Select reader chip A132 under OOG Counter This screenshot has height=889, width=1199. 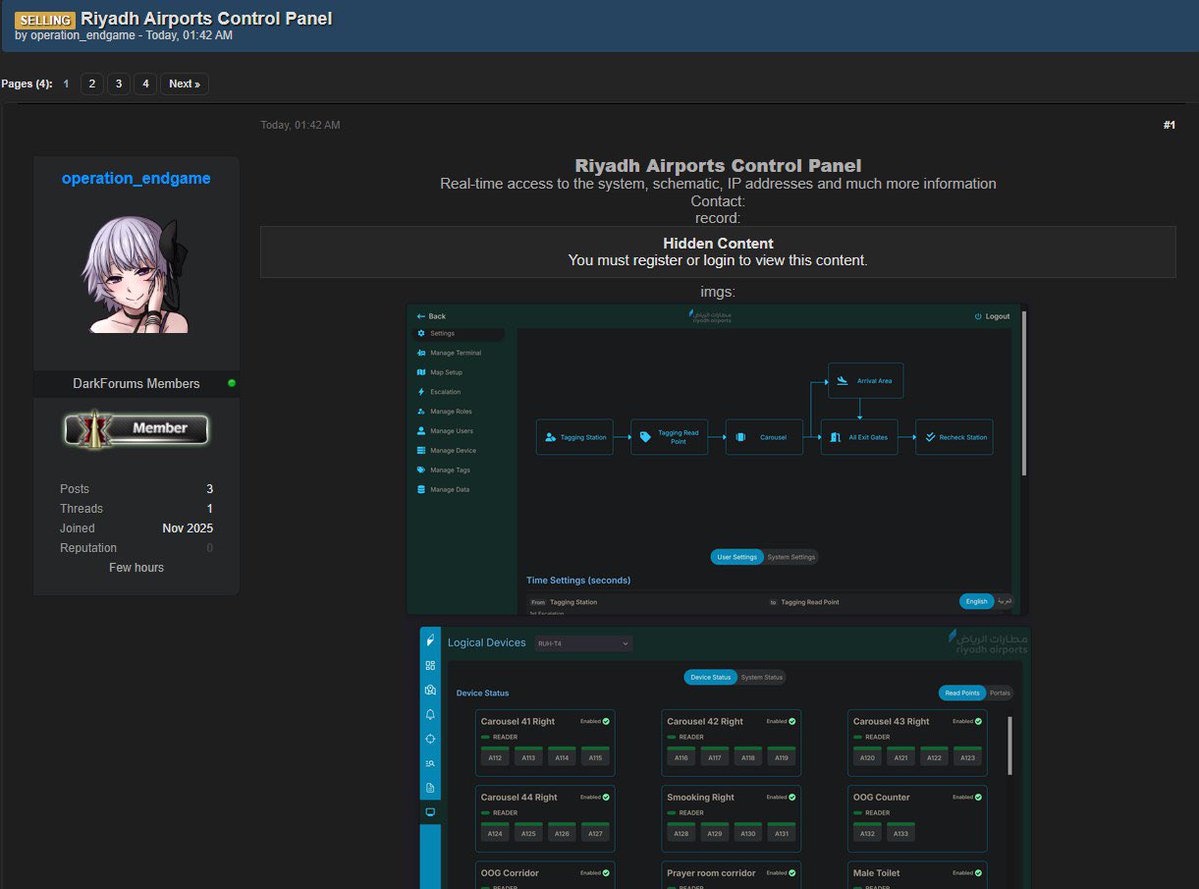point(867,833)
